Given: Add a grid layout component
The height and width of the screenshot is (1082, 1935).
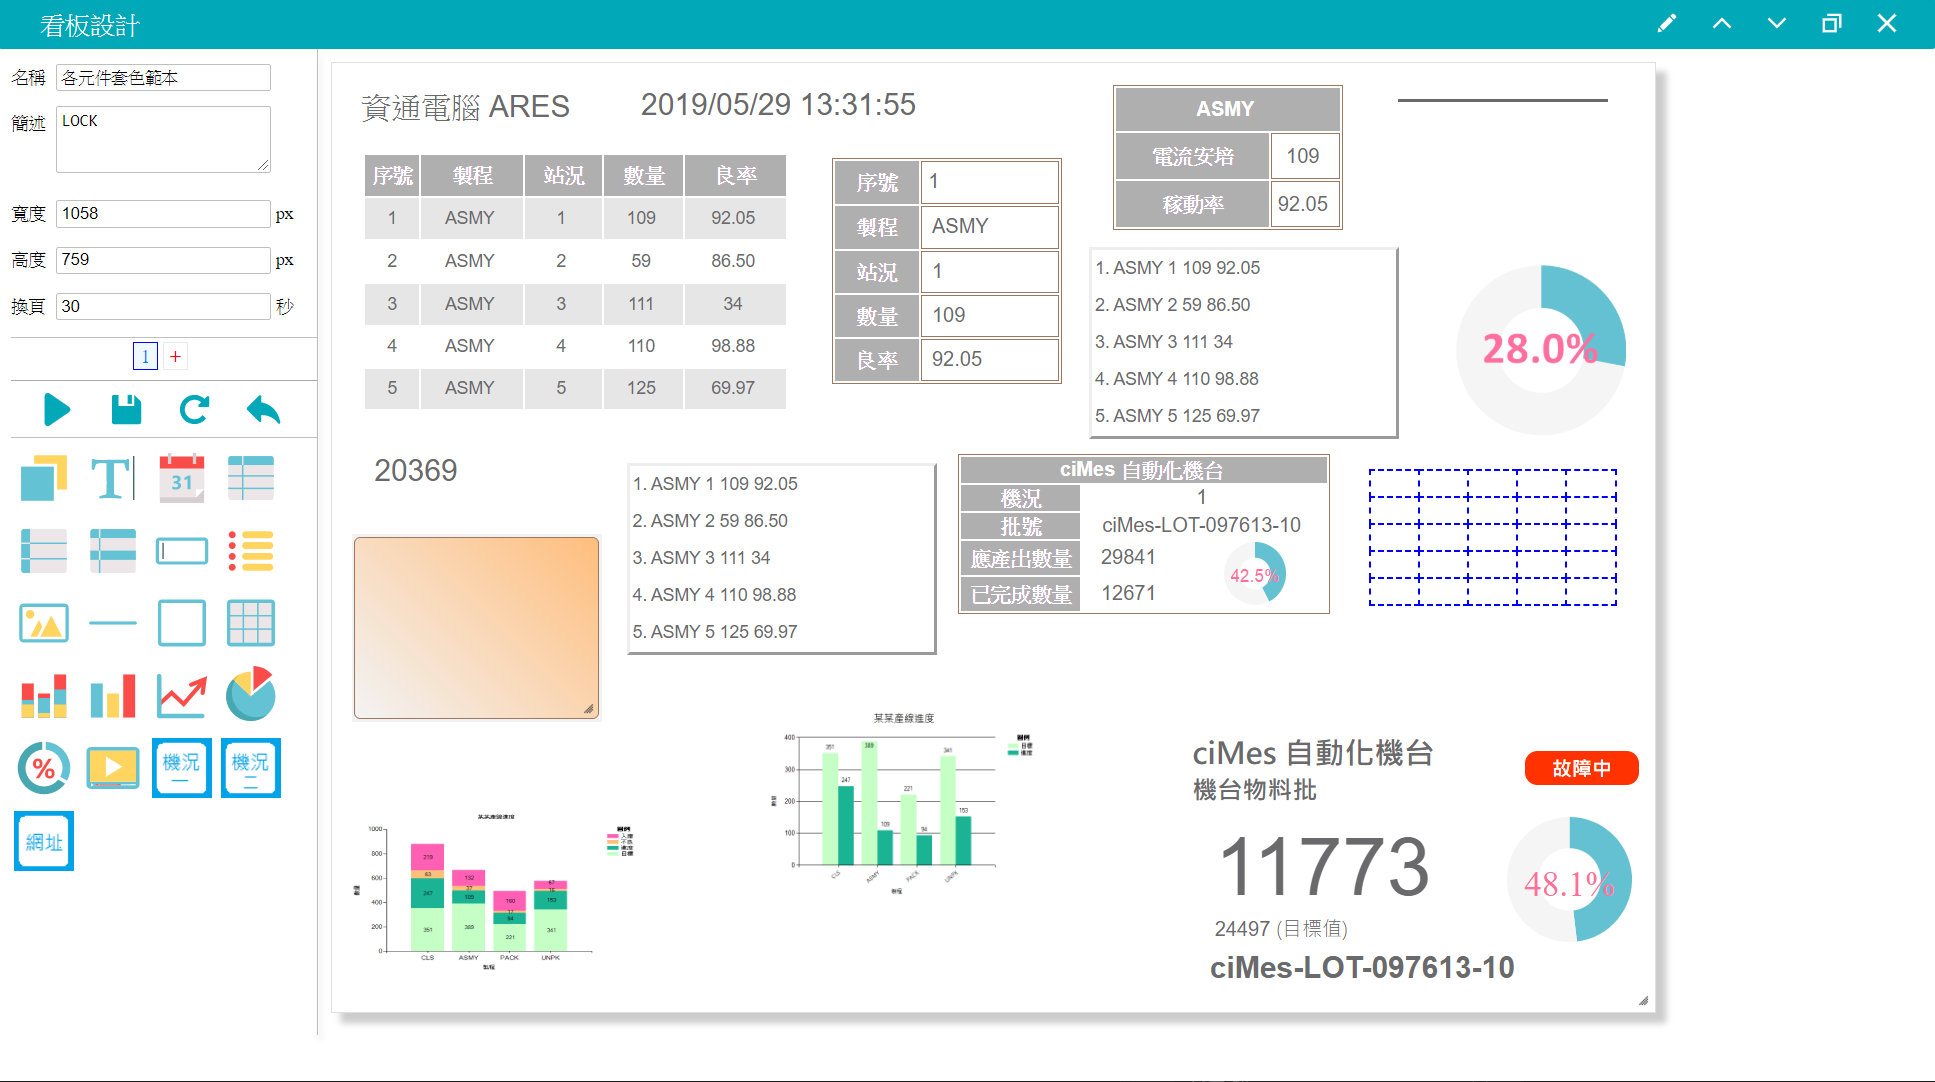Looking at the screenshot, I should (x=251, y=623).
